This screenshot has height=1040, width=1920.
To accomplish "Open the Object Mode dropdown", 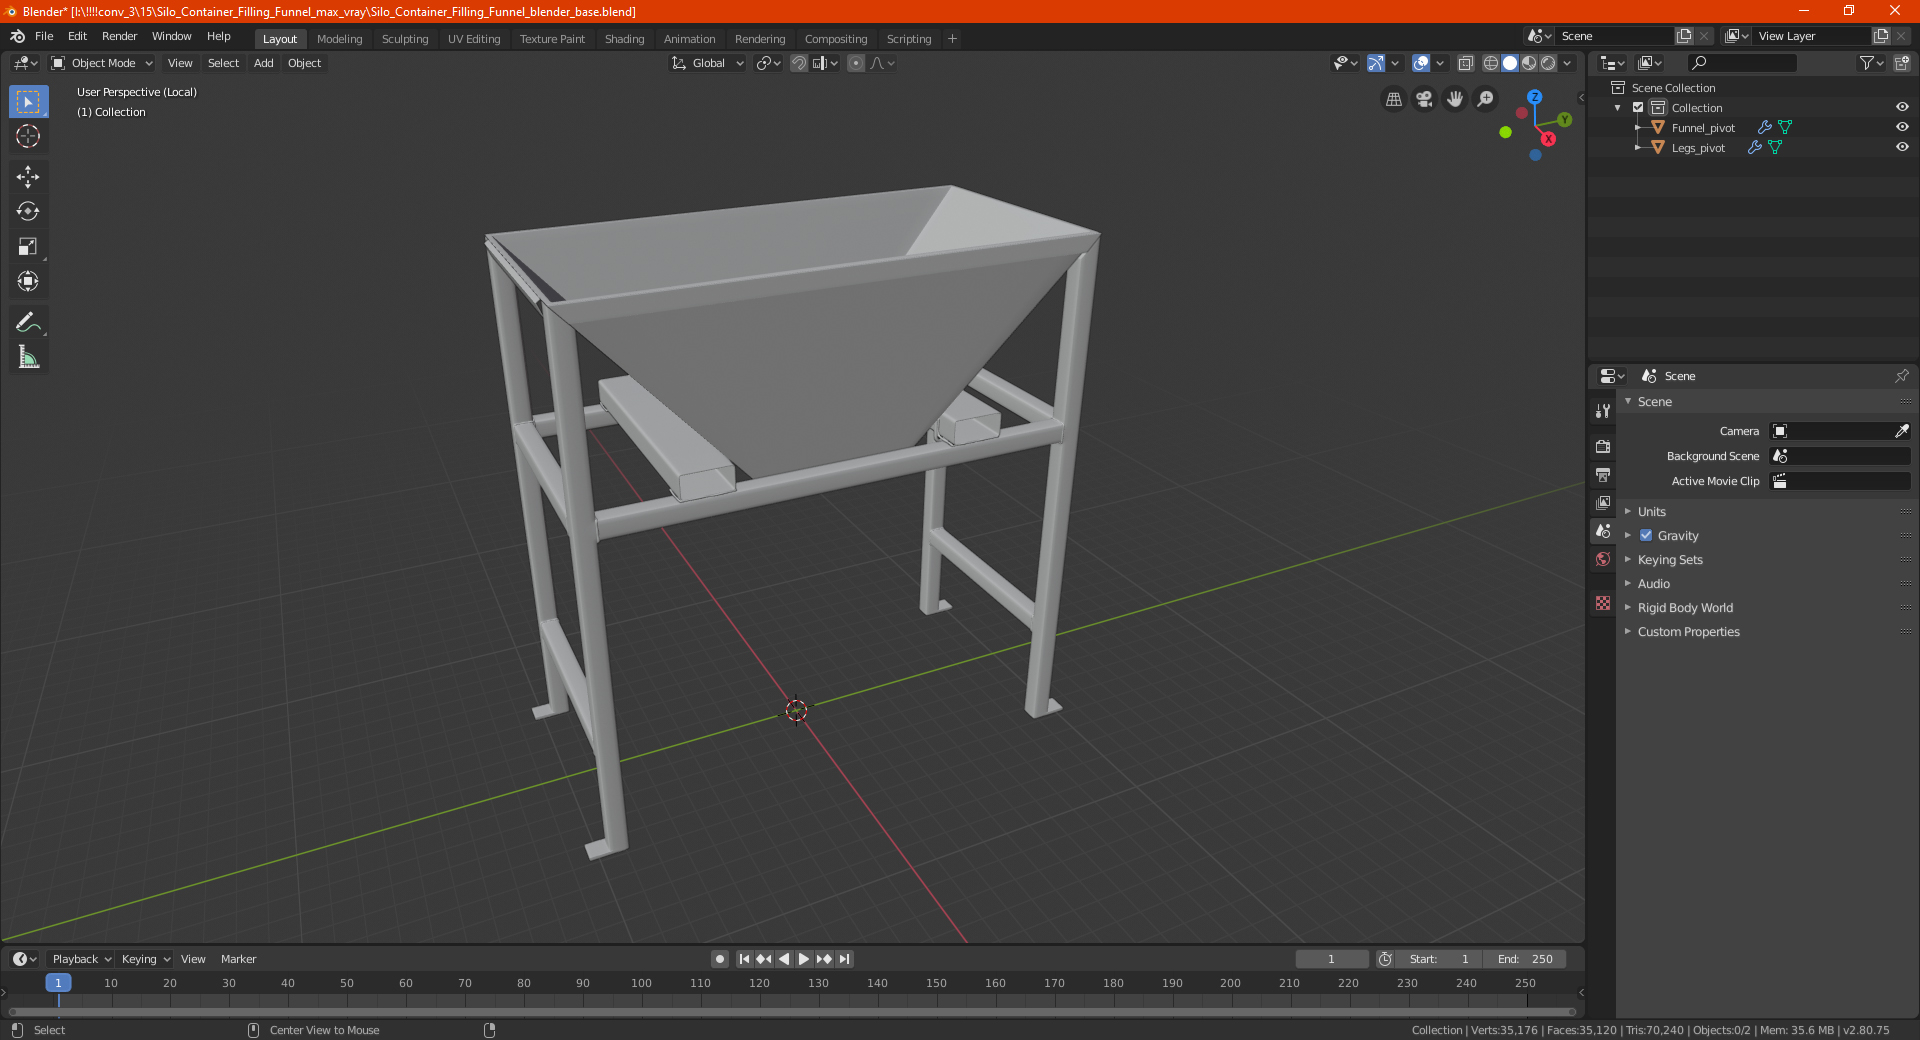I will tap(102, 63).
